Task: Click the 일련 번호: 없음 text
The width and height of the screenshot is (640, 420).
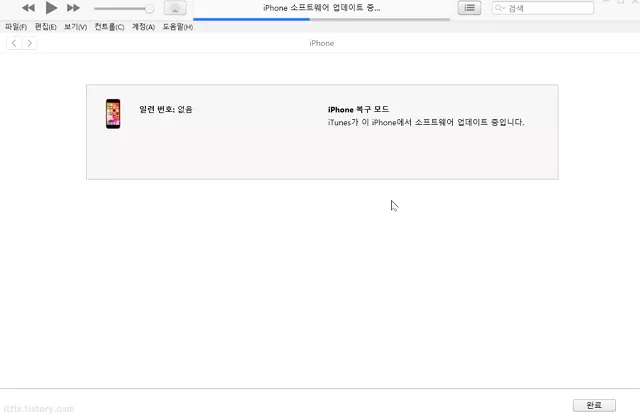Action: (x=166, y=109)
